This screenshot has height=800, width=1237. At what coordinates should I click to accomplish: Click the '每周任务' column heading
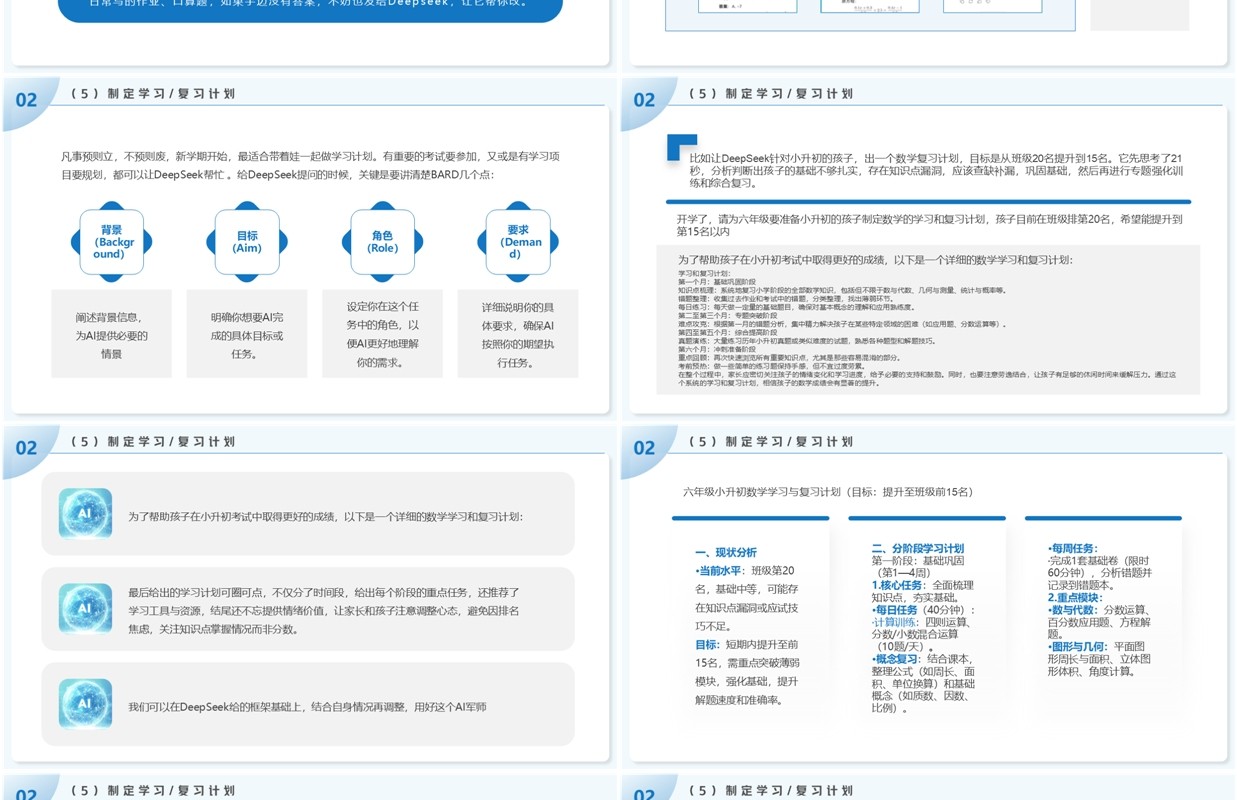[x=1073, y=549]
